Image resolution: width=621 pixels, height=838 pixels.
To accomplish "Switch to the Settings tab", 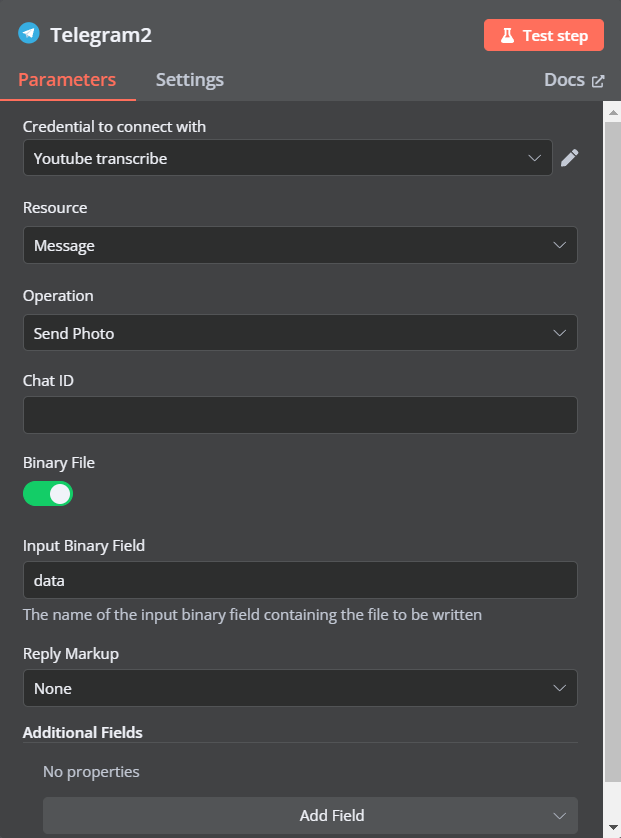I will pyautogui.click(x=190, y=80).
